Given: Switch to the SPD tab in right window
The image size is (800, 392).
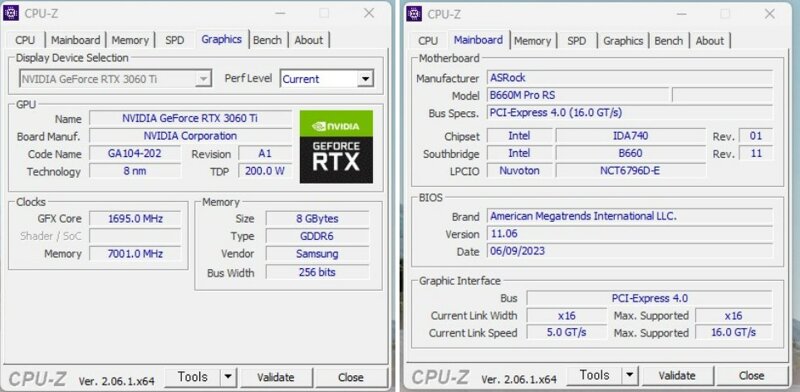Looking at the screenshot, I should [577, 41].
